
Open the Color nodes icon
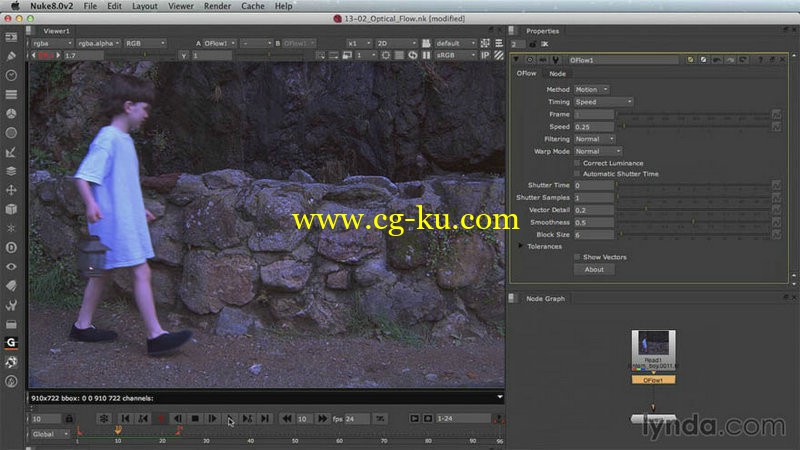(x=11, y=114)
